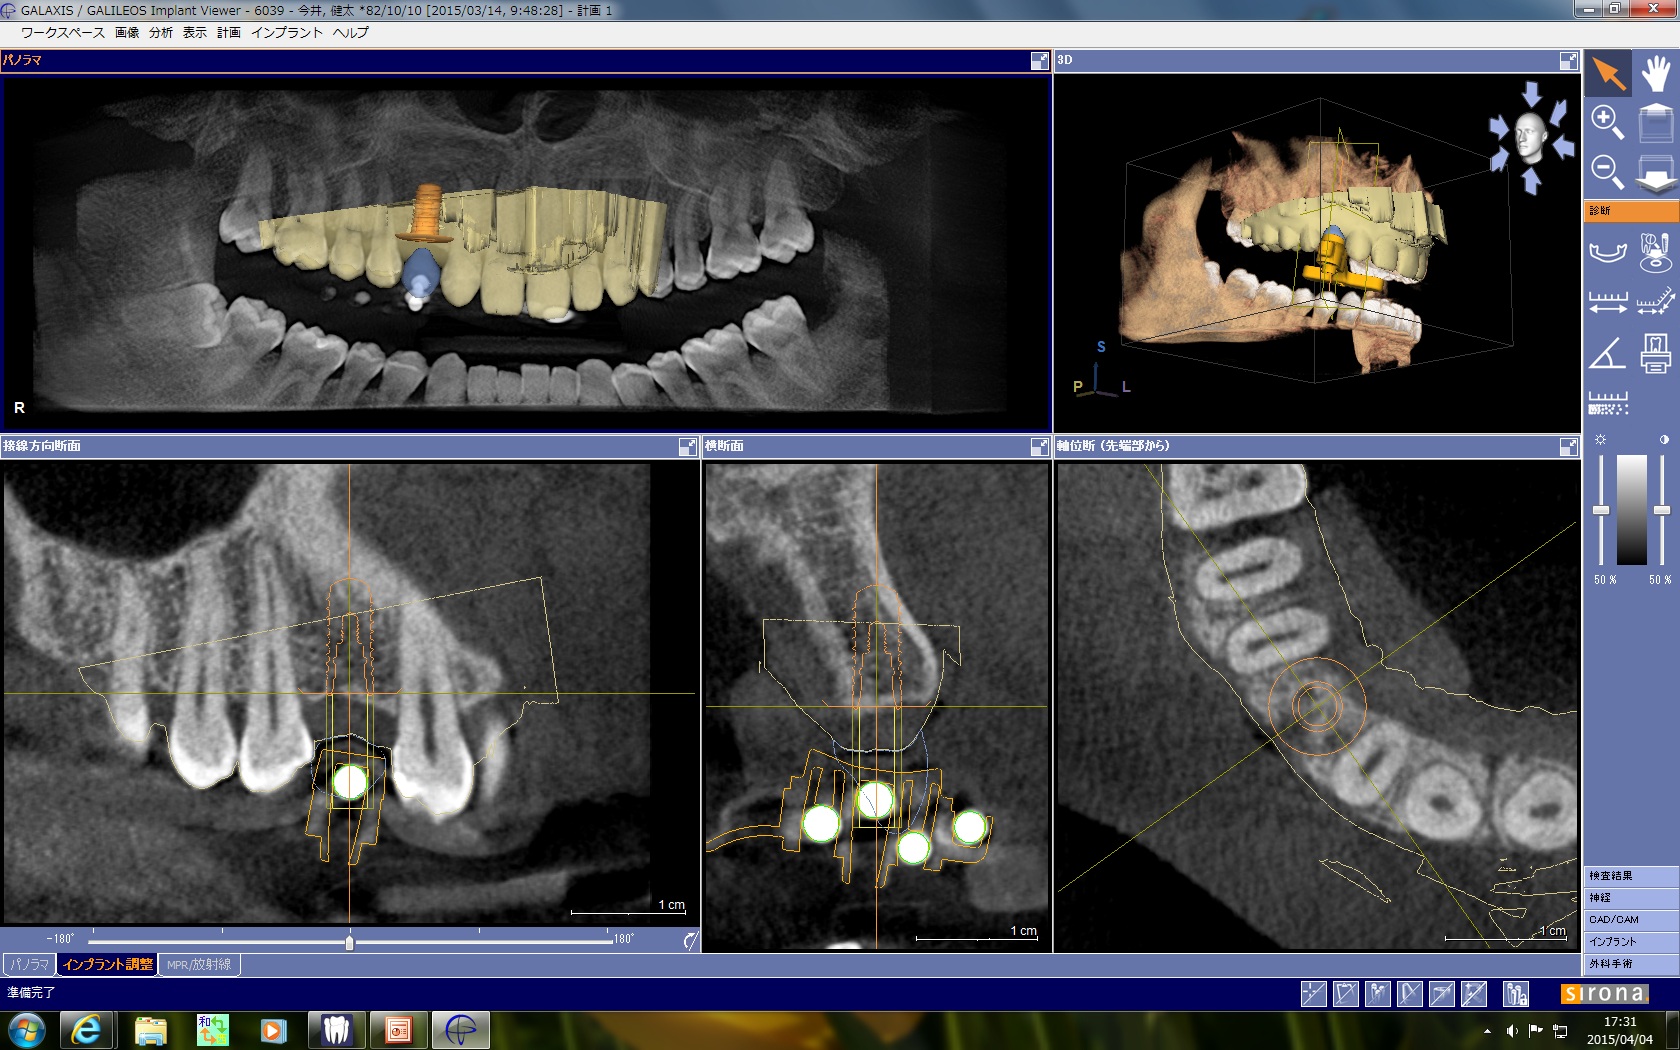Select the angle measurement tool
Image resolution: width=1680 pixels, height=1050 pixels.
(x=1607, y=354)
